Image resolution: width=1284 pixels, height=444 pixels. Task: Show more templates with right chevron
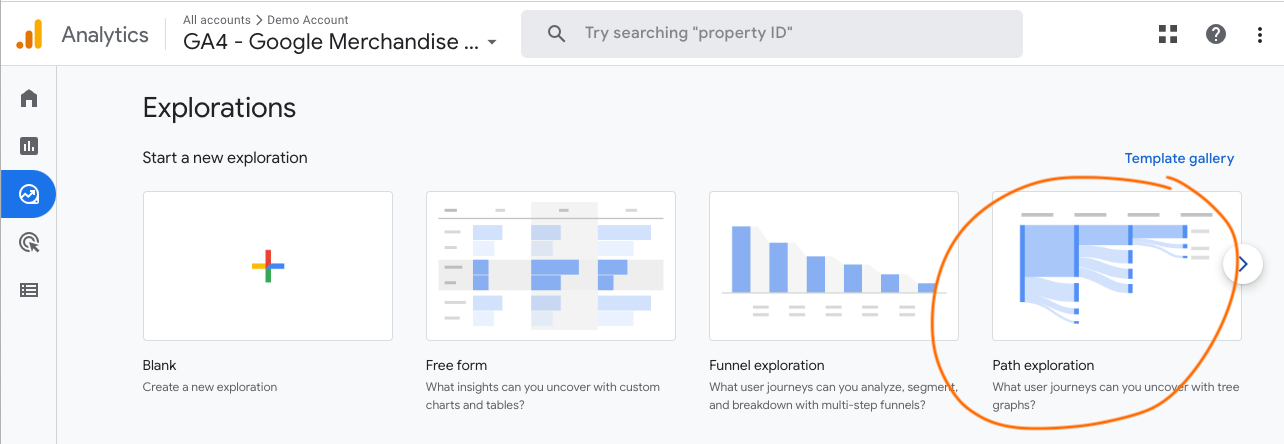(1243, 265)
